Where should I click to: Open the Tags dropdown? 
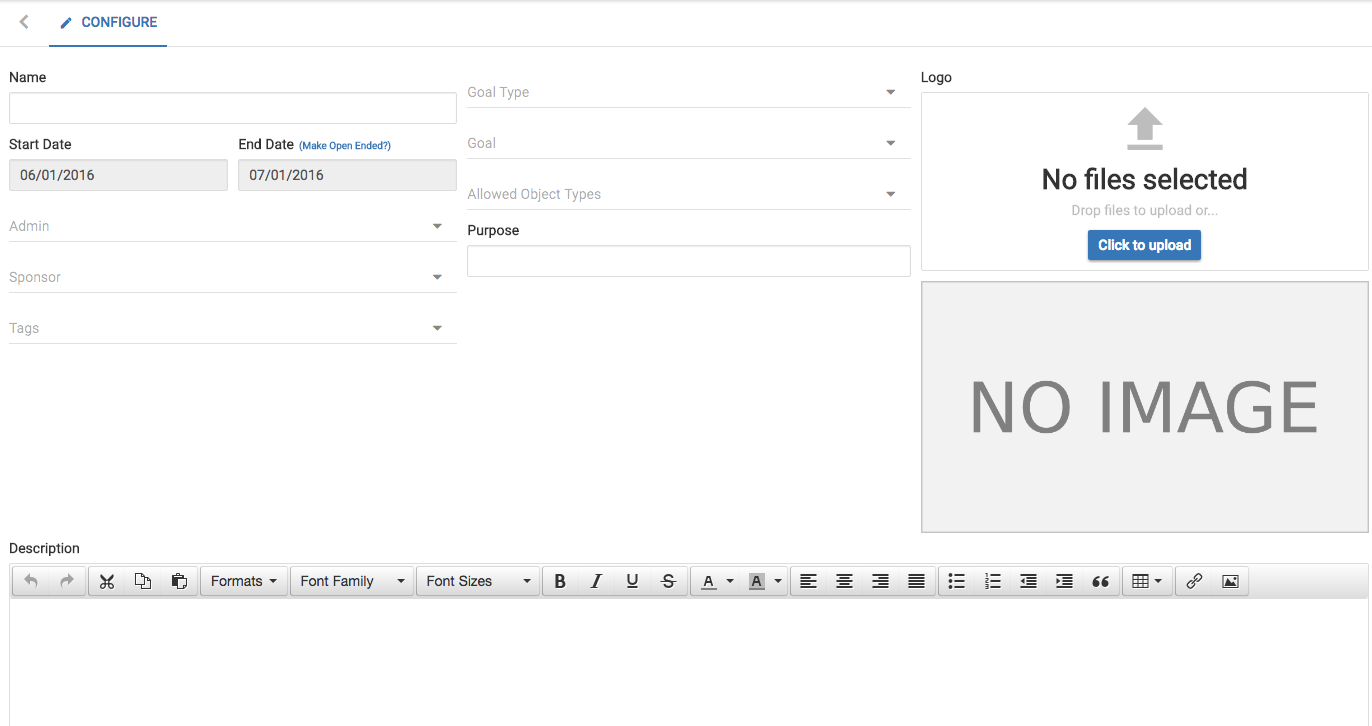(x=233, y=328)
